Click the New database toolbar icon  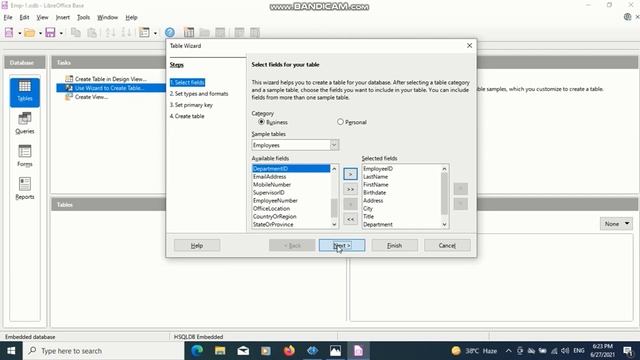click(x=9, y=33)
